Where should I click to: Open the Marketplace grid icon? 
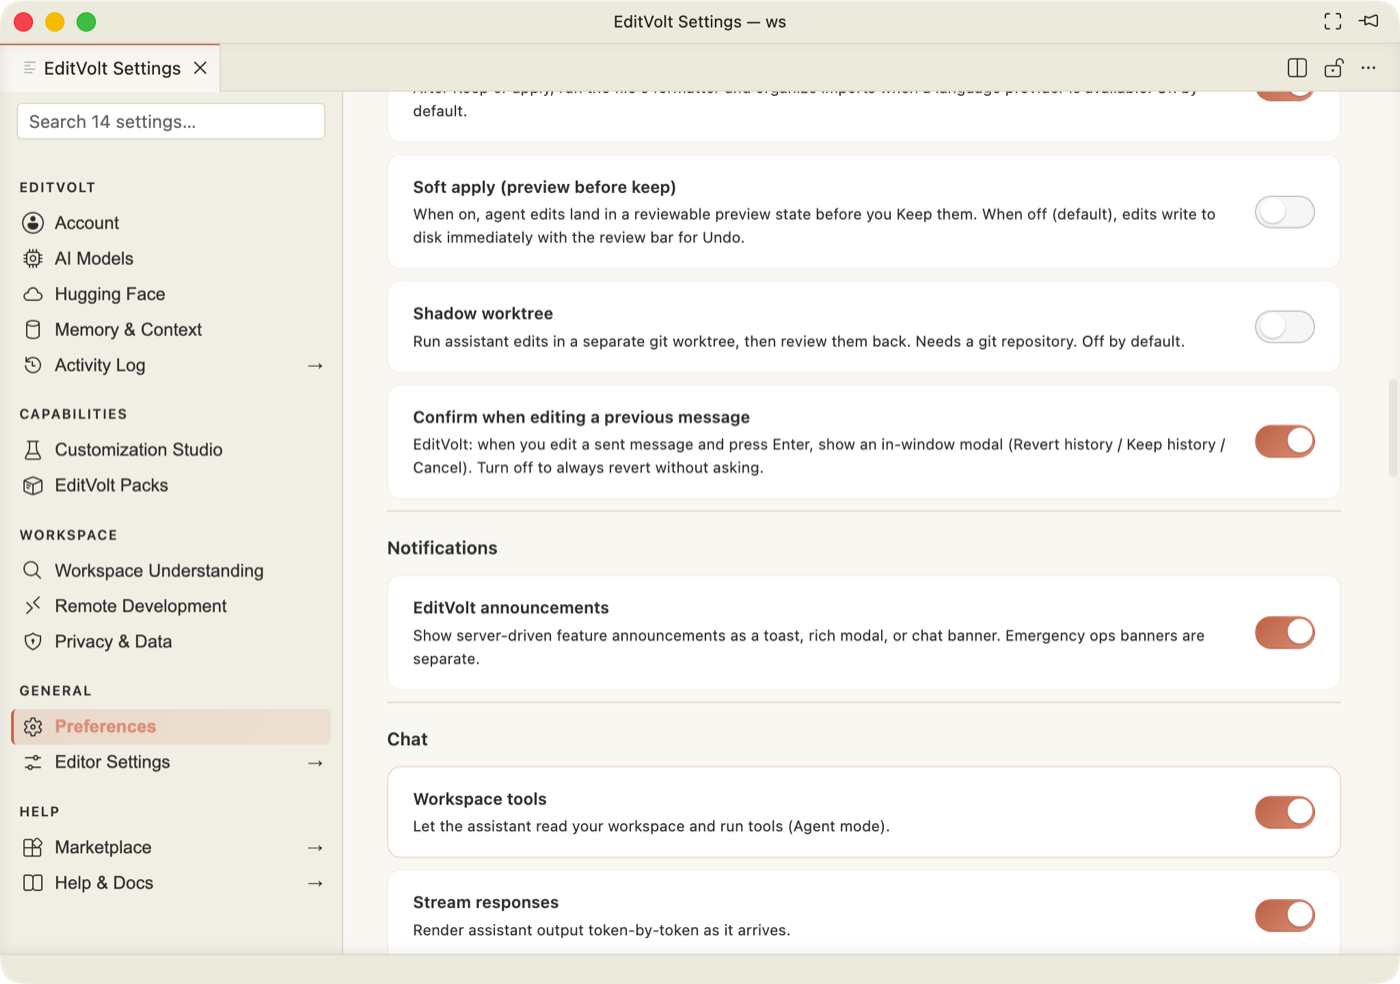[33, 848]
